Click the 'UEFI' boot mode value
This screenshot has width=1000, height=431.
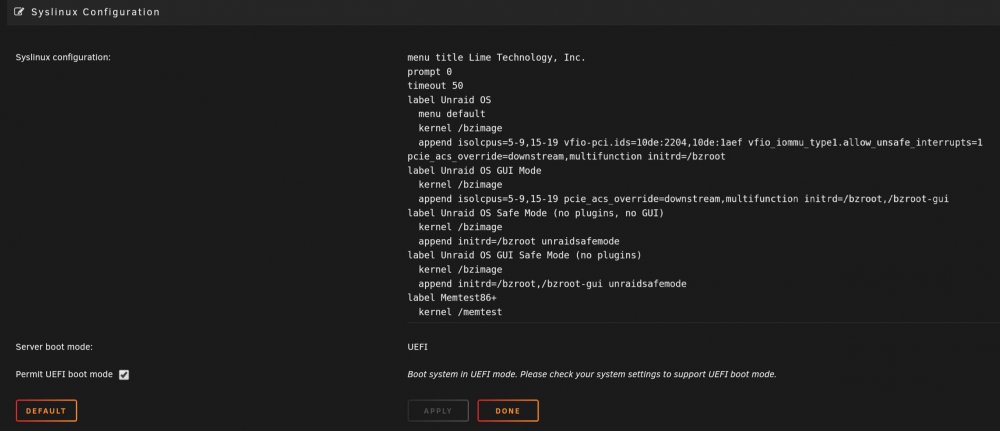pos(418,347)
